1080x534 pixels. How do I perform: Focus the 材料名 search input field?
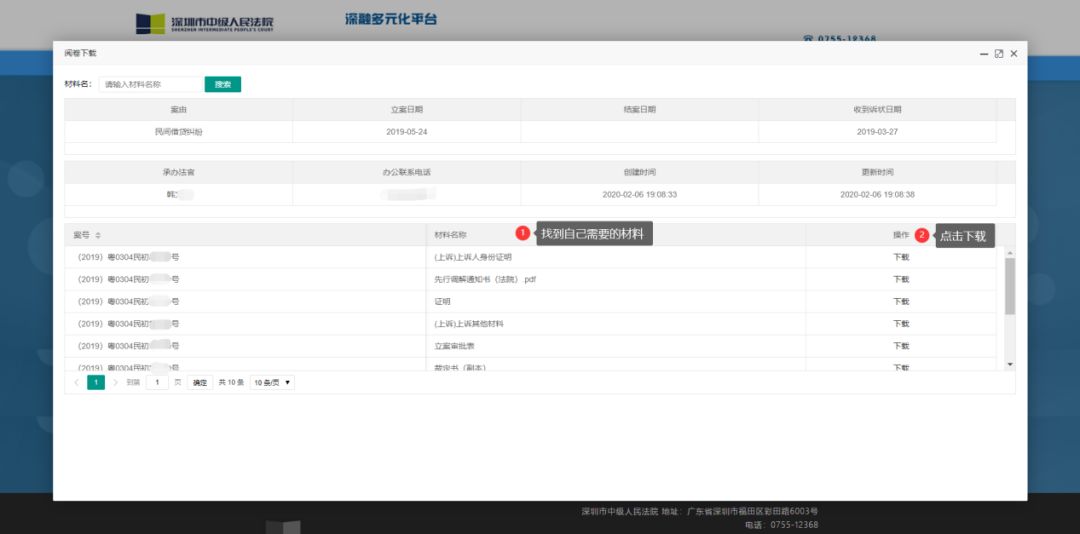pyautogui.click(x=150, y=85)
